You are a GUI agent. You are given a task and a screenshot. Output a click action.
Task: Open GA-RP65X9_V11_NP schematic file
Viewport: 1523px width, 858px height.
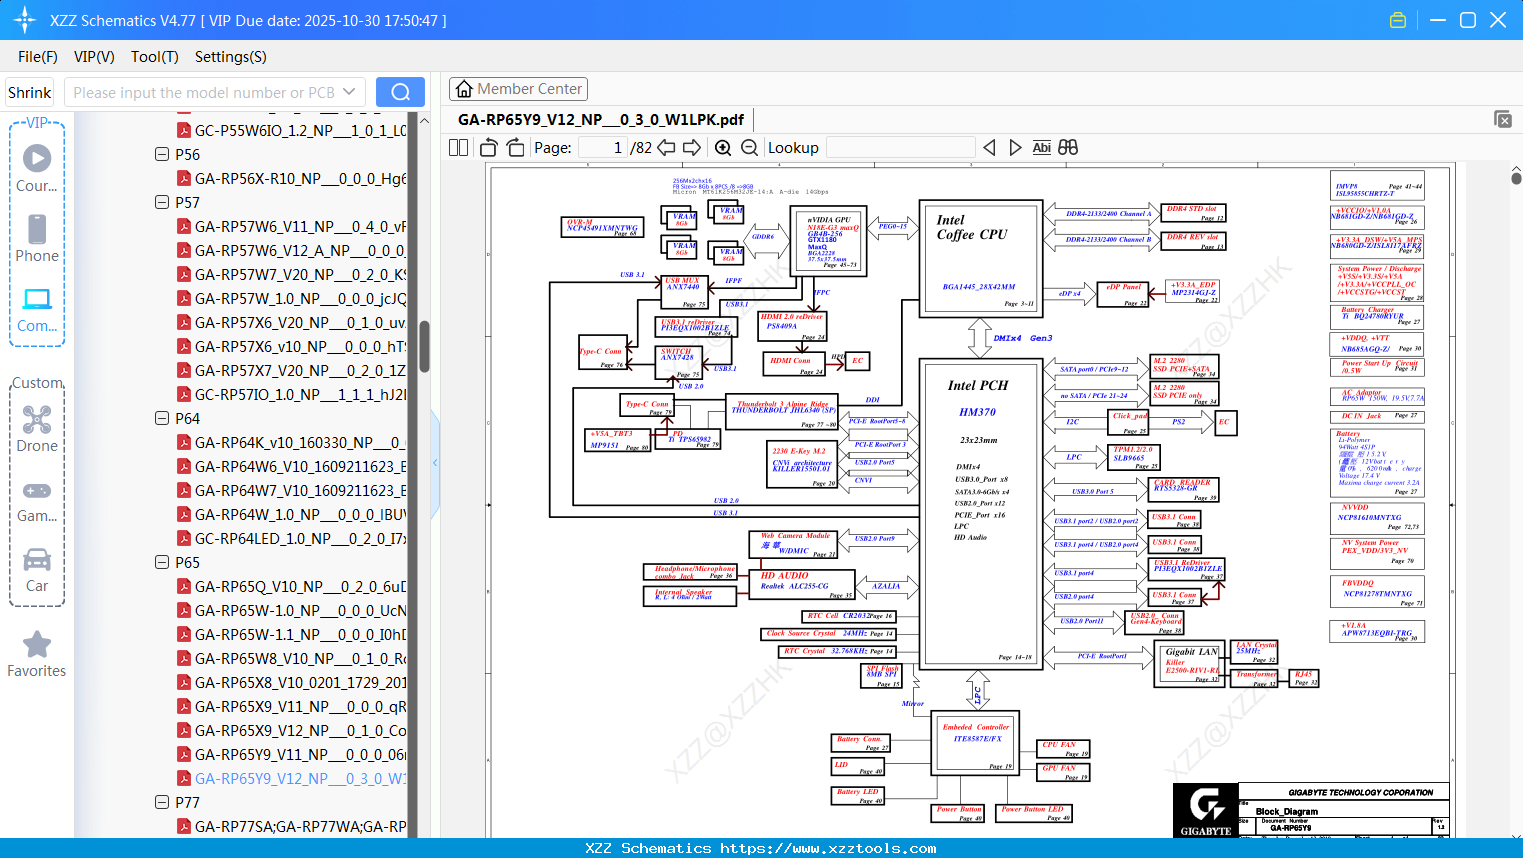[300, 706]
